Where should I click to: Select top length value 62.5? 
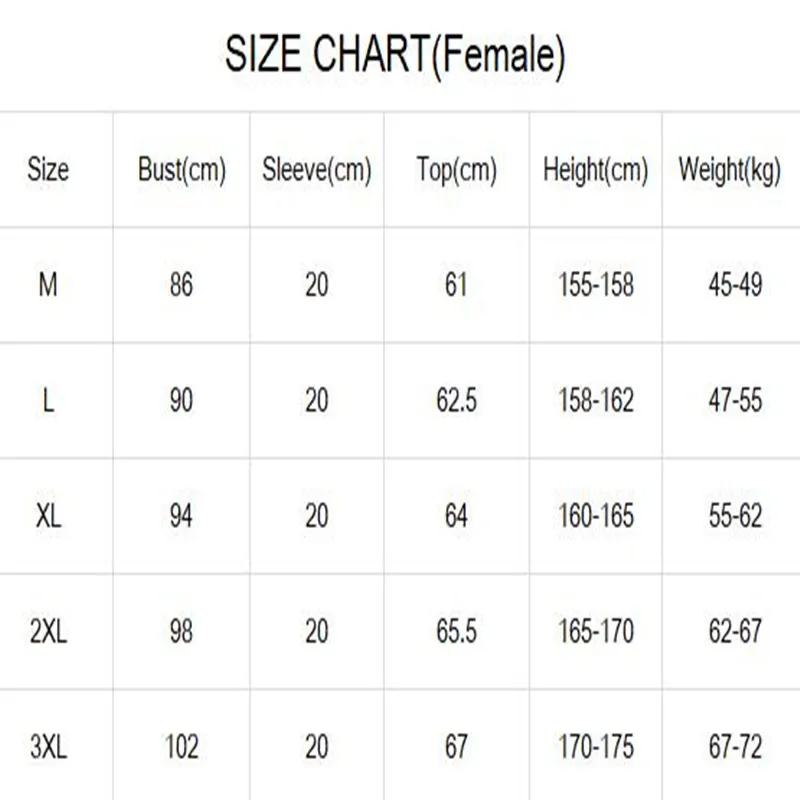click(x=457, y=401)
